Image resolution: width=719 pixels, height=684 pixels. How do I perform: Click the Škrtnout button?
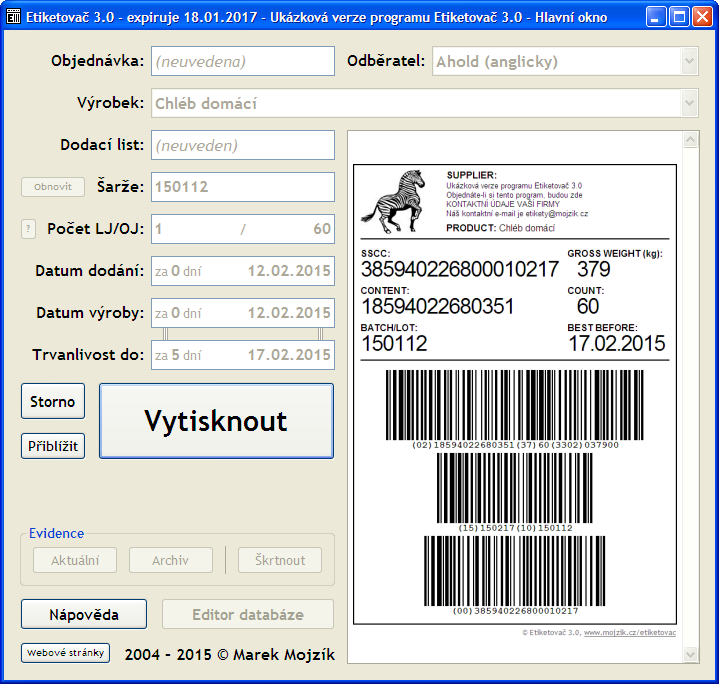tap(280, 560)
